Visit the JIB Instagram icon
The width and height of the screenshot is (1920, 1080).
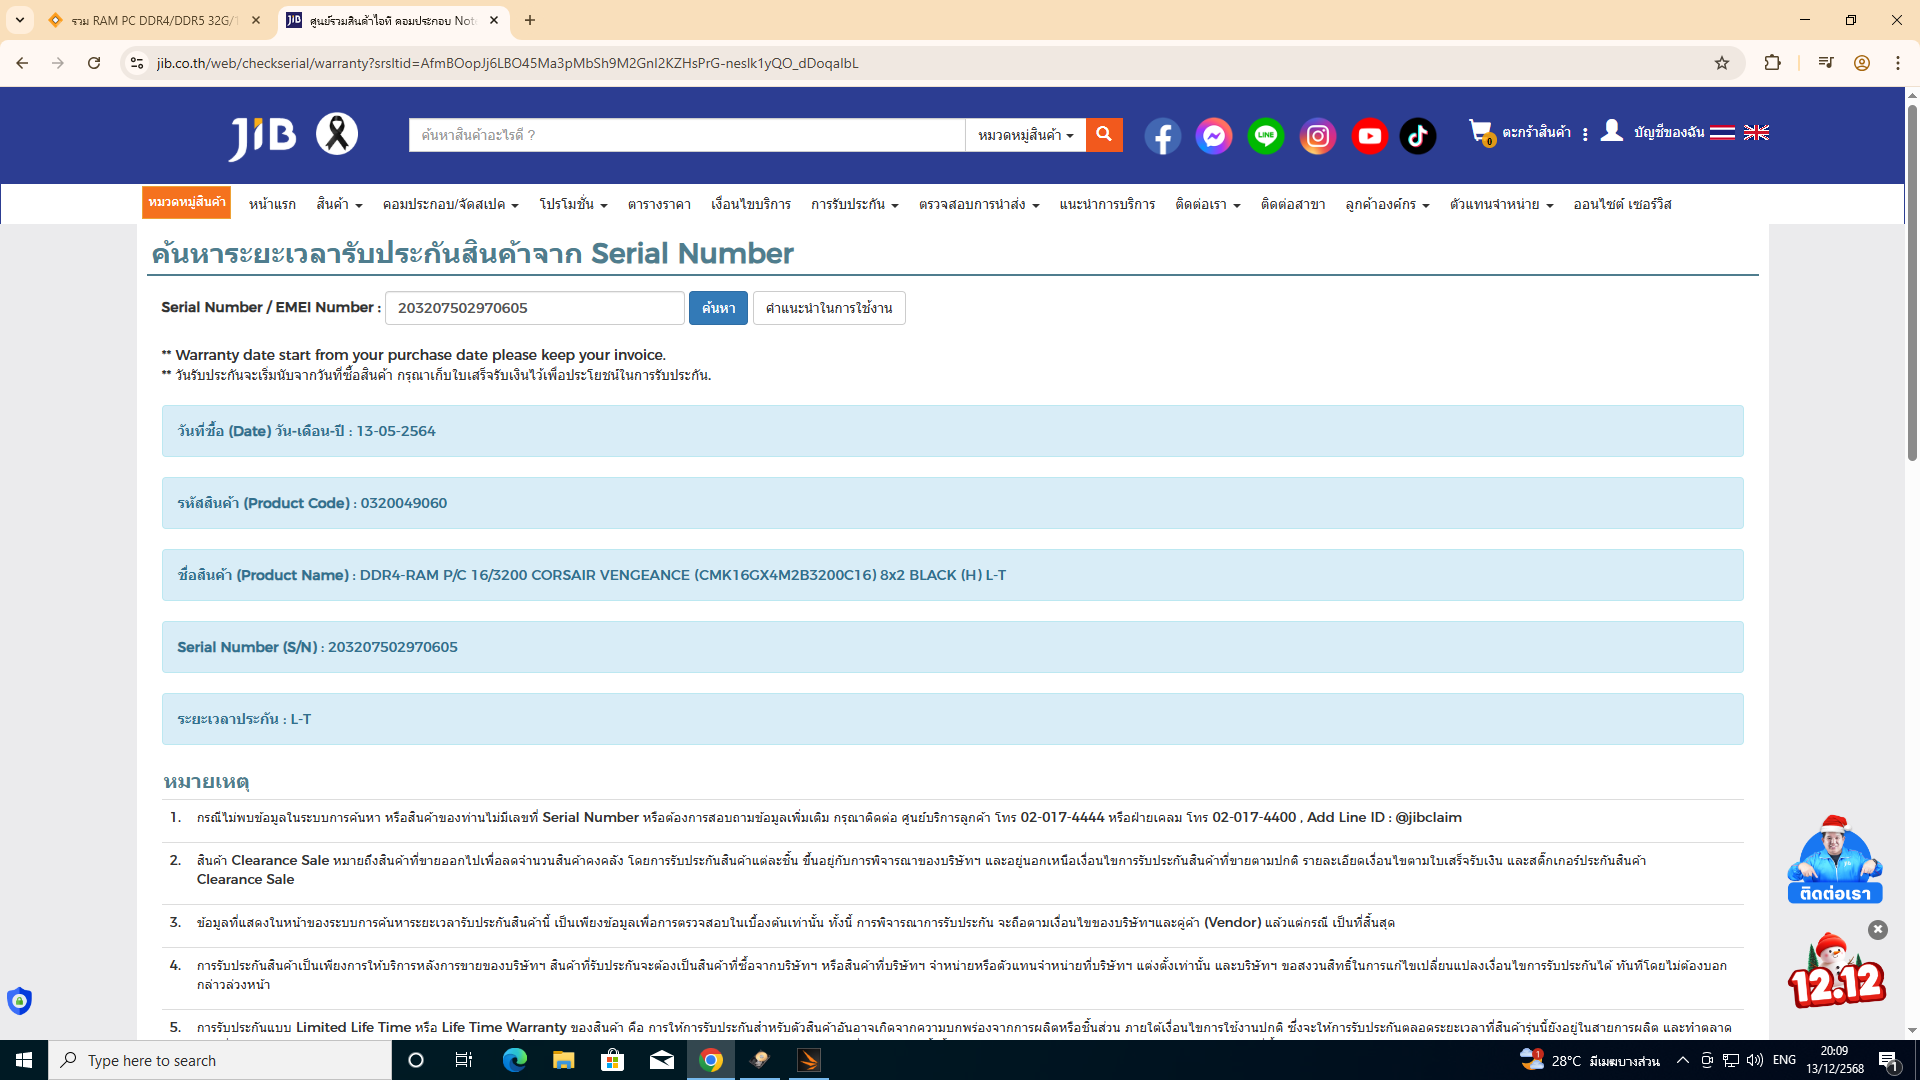pos(1318,136)
